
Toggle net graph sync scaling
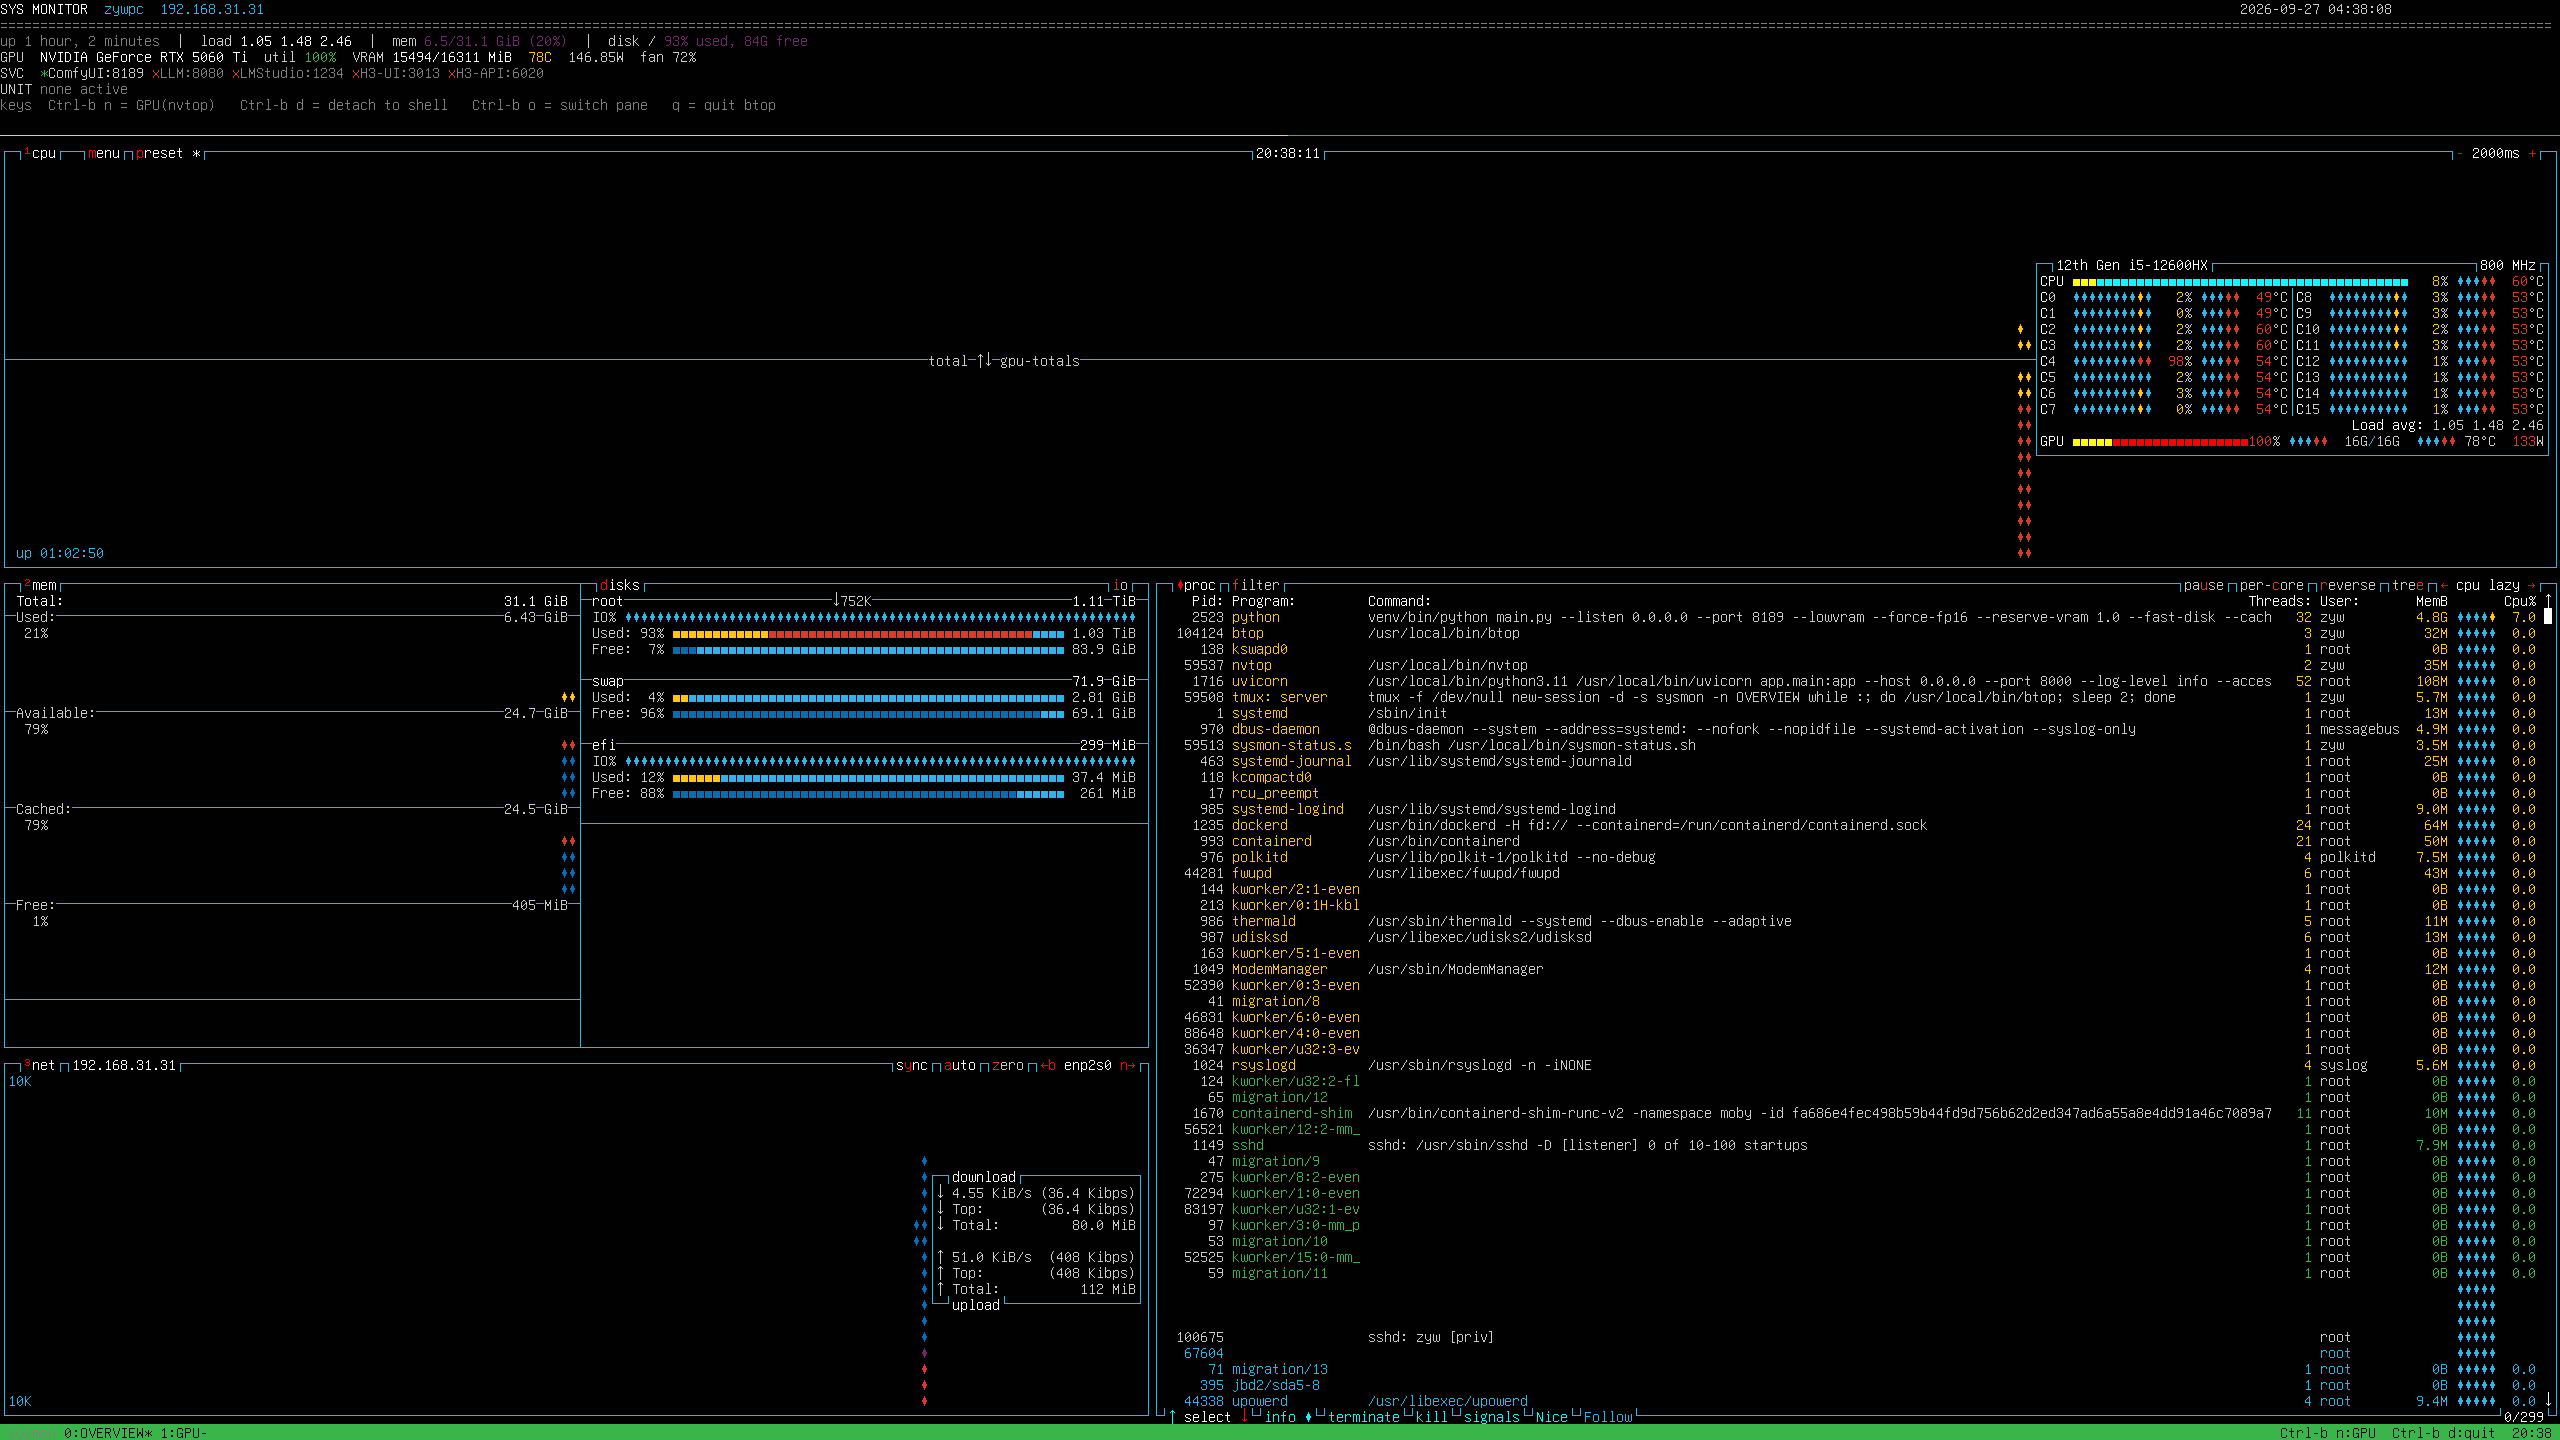(912, 1065)
